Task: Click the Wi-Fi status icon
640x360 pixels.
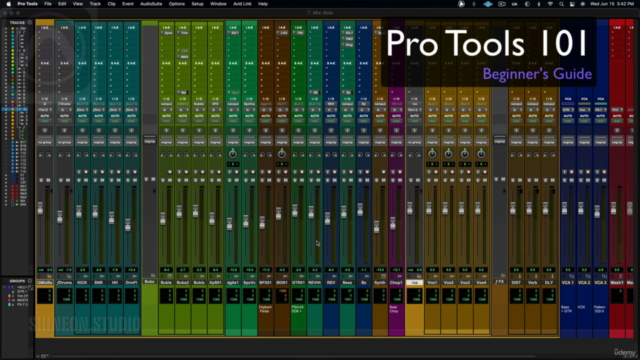Action: click(550, 4)
